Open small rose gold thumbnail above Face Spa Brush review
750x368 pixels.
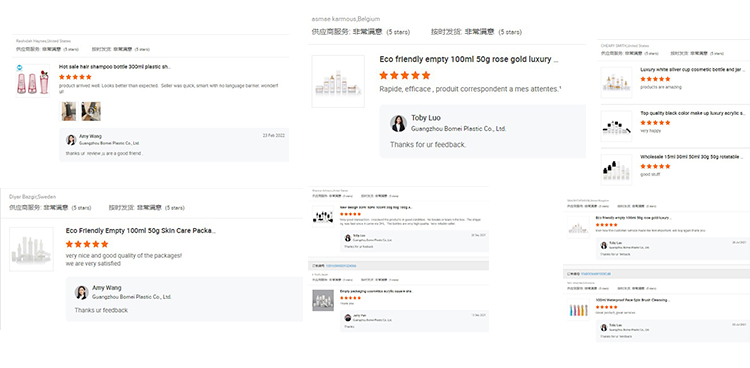[578, 227]
